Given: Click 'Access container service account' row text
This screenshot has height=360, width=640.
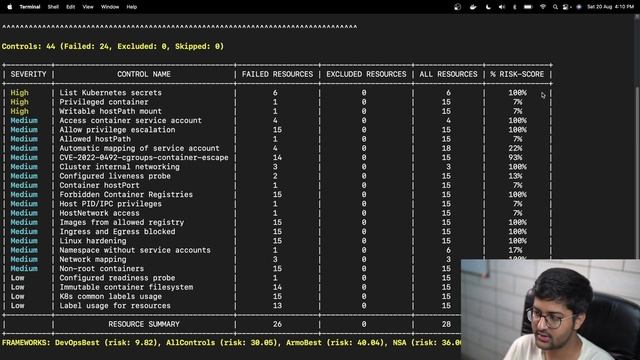Looking at the screenshot, I should click(x=131, y=121).
